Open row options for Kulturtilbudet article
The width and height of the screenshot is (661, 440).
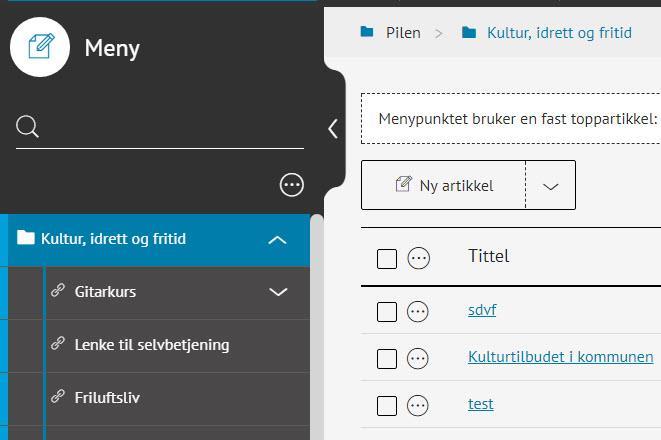(418, 358)
